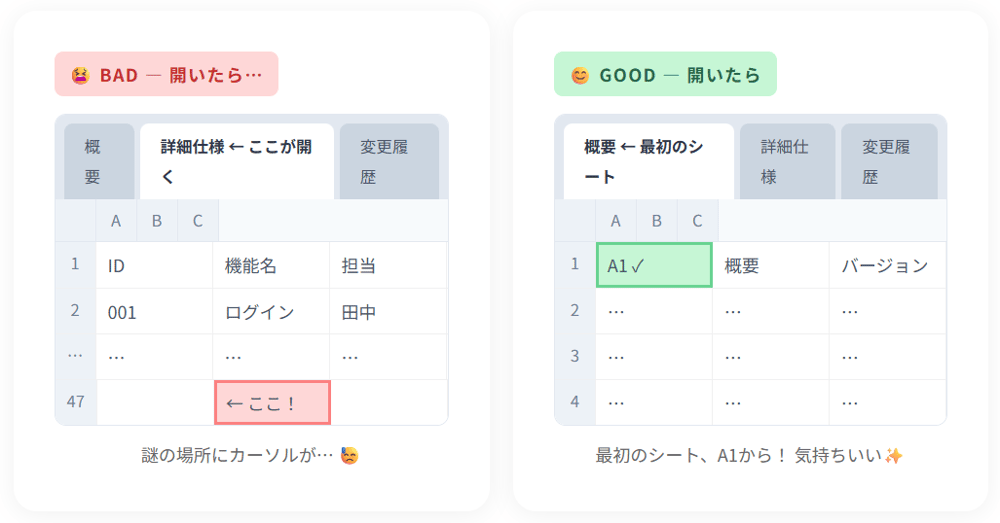This screenshot has width=1000, height=523.
Task: Click the 機能名 header cell
Action: [271, 266]
